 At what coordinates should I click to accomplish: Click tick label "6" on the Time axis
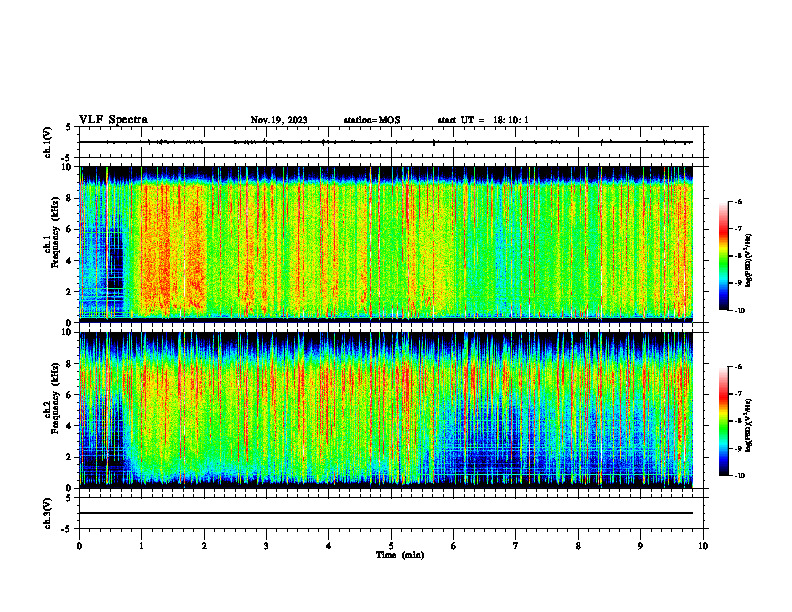(x=454, y=546)
